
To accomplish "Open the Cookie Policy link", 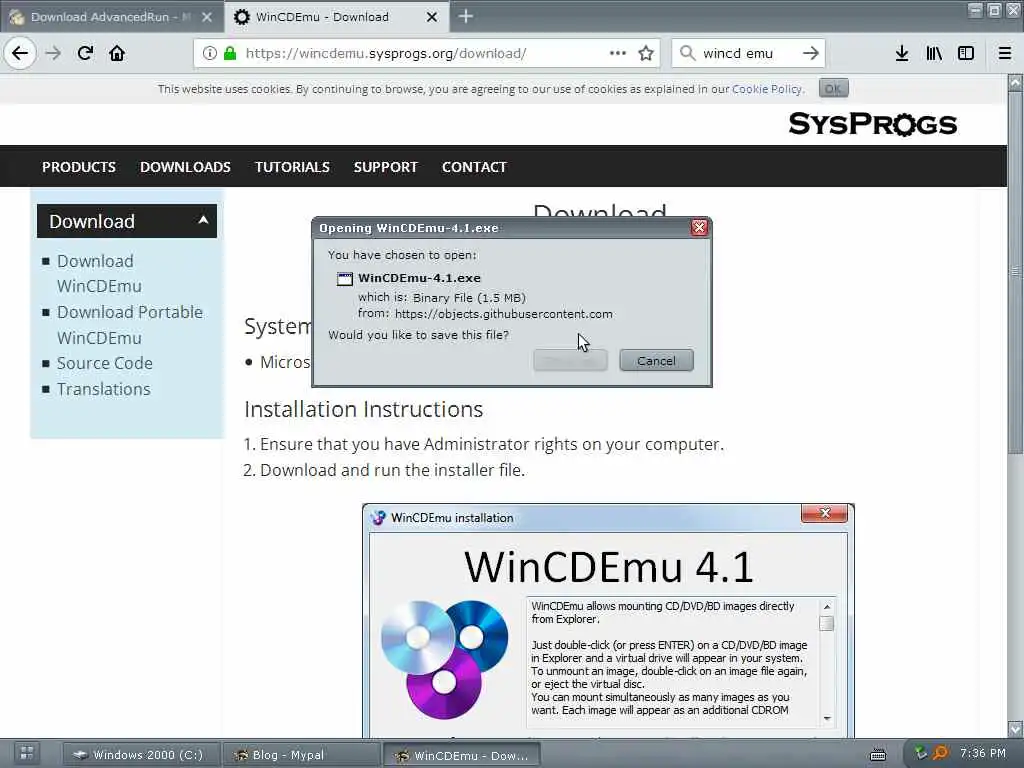I will (x=767, y=89).
